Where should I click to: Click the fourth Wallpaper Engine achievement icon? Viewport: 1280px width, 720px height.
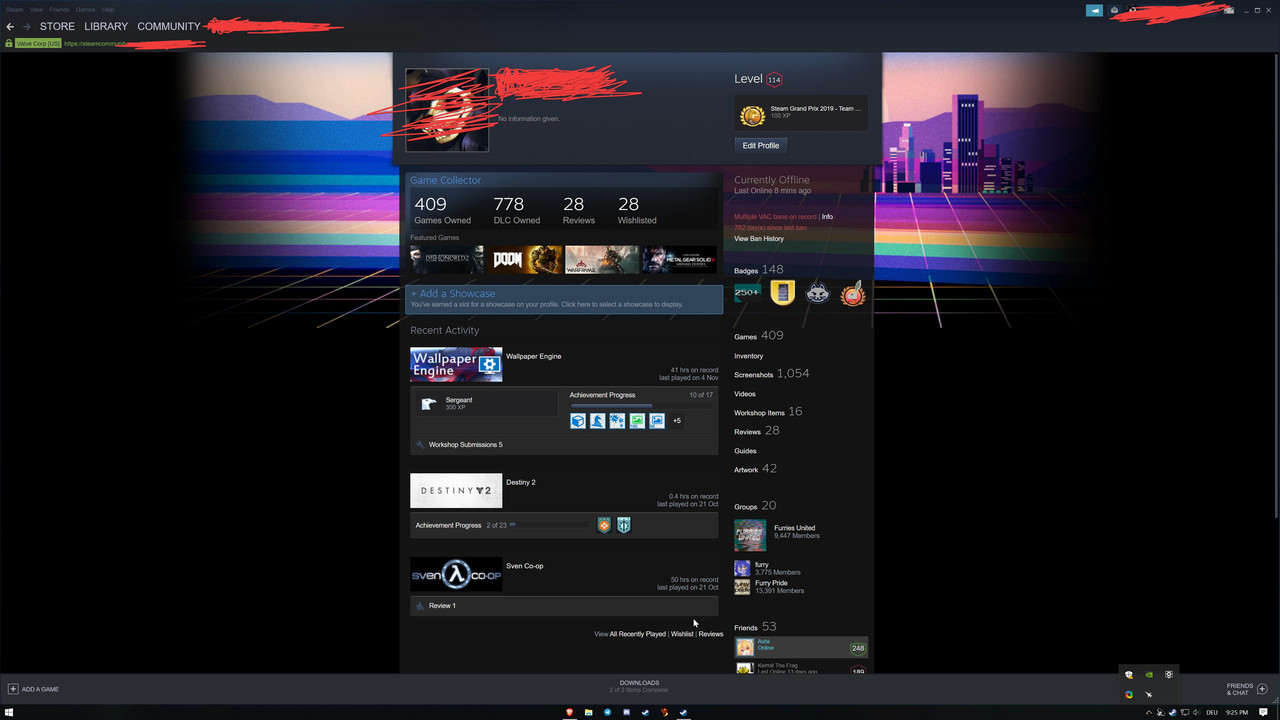tap(637, 421)
